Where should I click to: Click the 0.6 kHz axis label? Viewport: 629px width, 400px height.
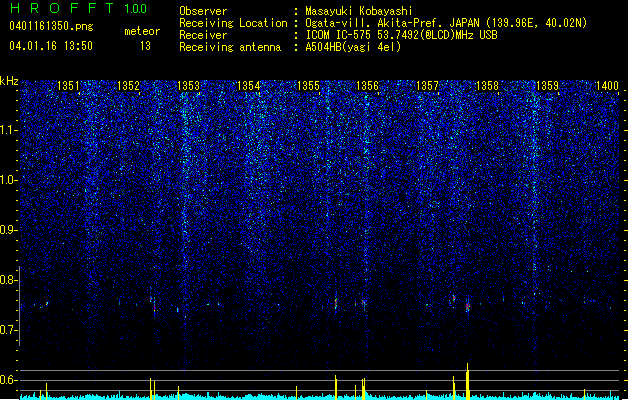(9, 380)
